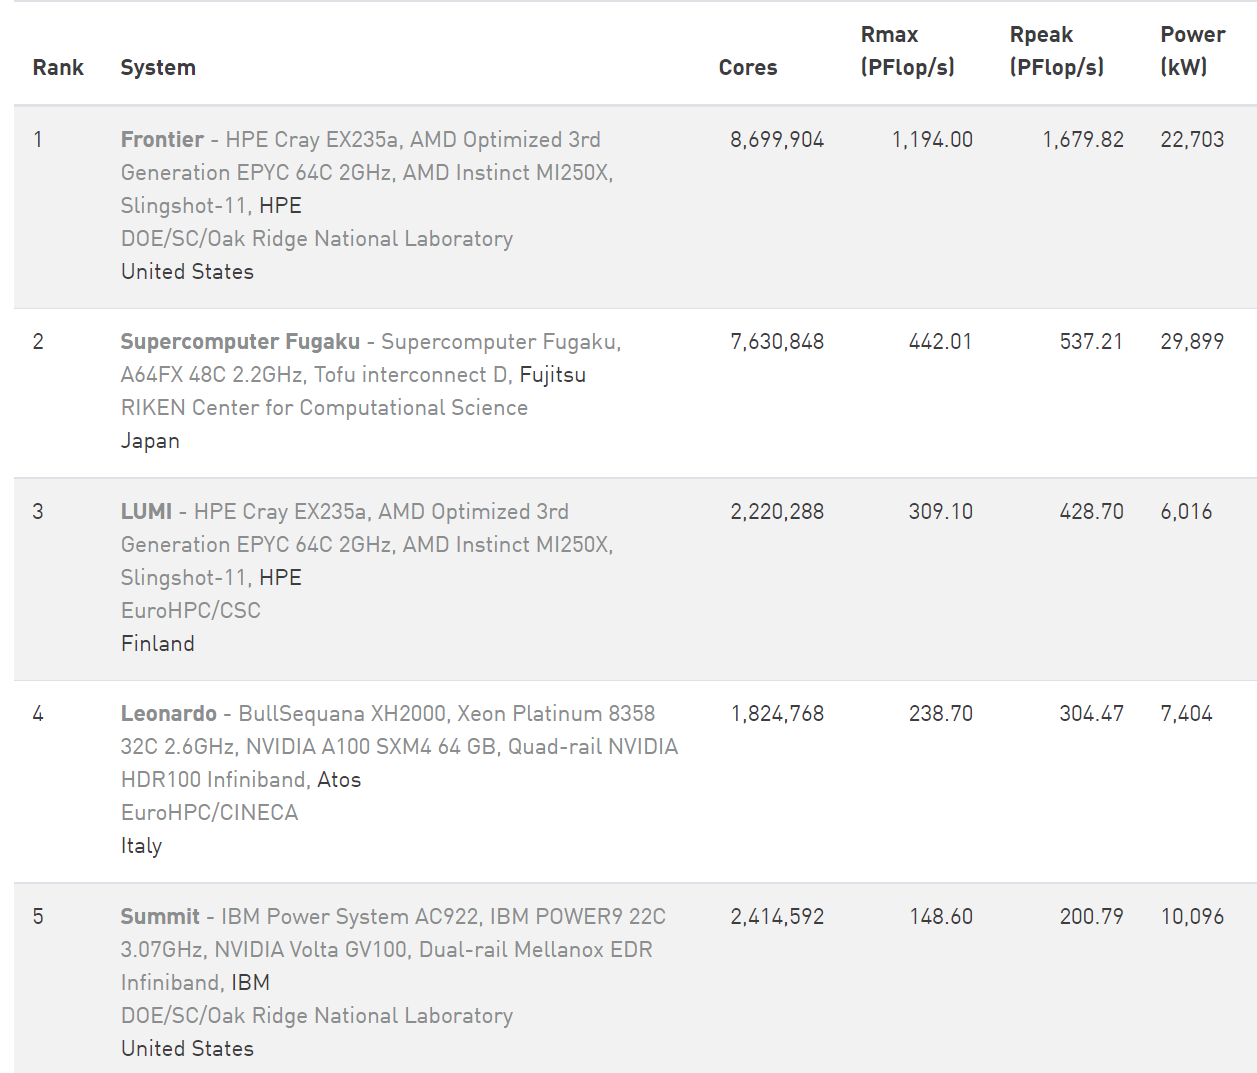The width and height of the screenshot is (1257, 1073).
Task: Click the Rank column header
Action: tap(58, 68)
